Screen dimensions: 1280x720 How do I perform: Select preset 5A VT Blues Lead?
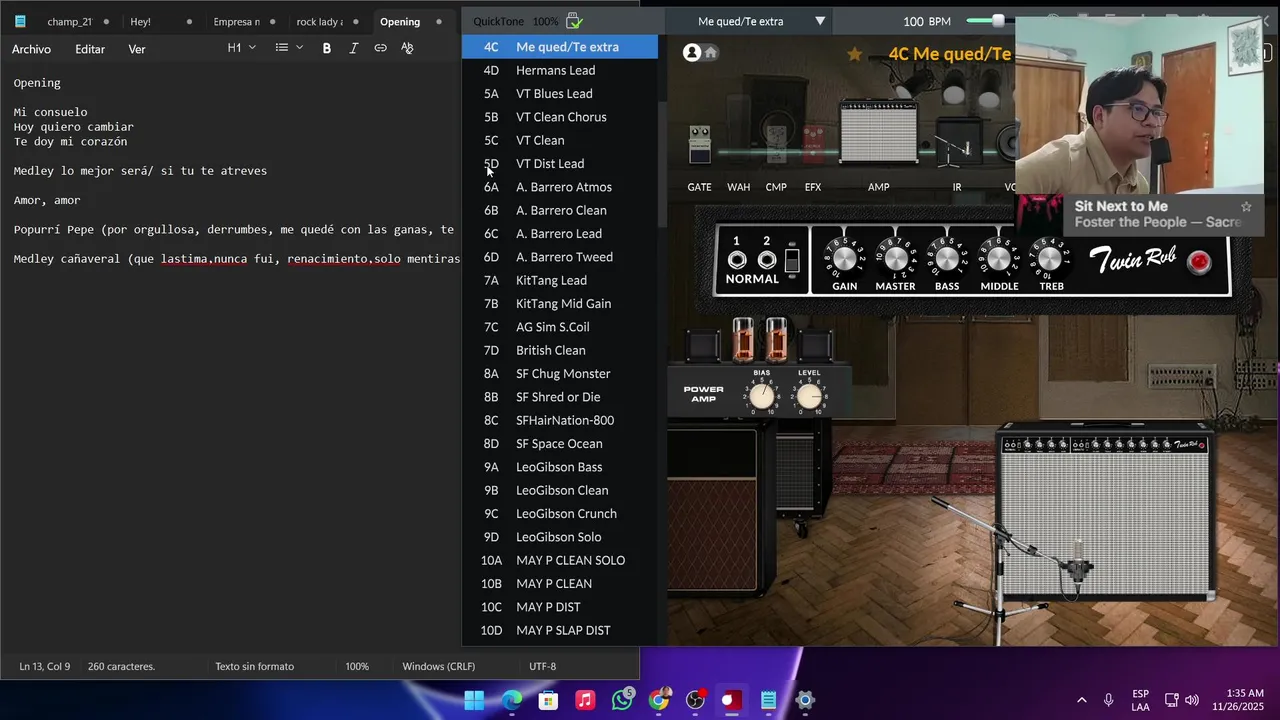560,94
